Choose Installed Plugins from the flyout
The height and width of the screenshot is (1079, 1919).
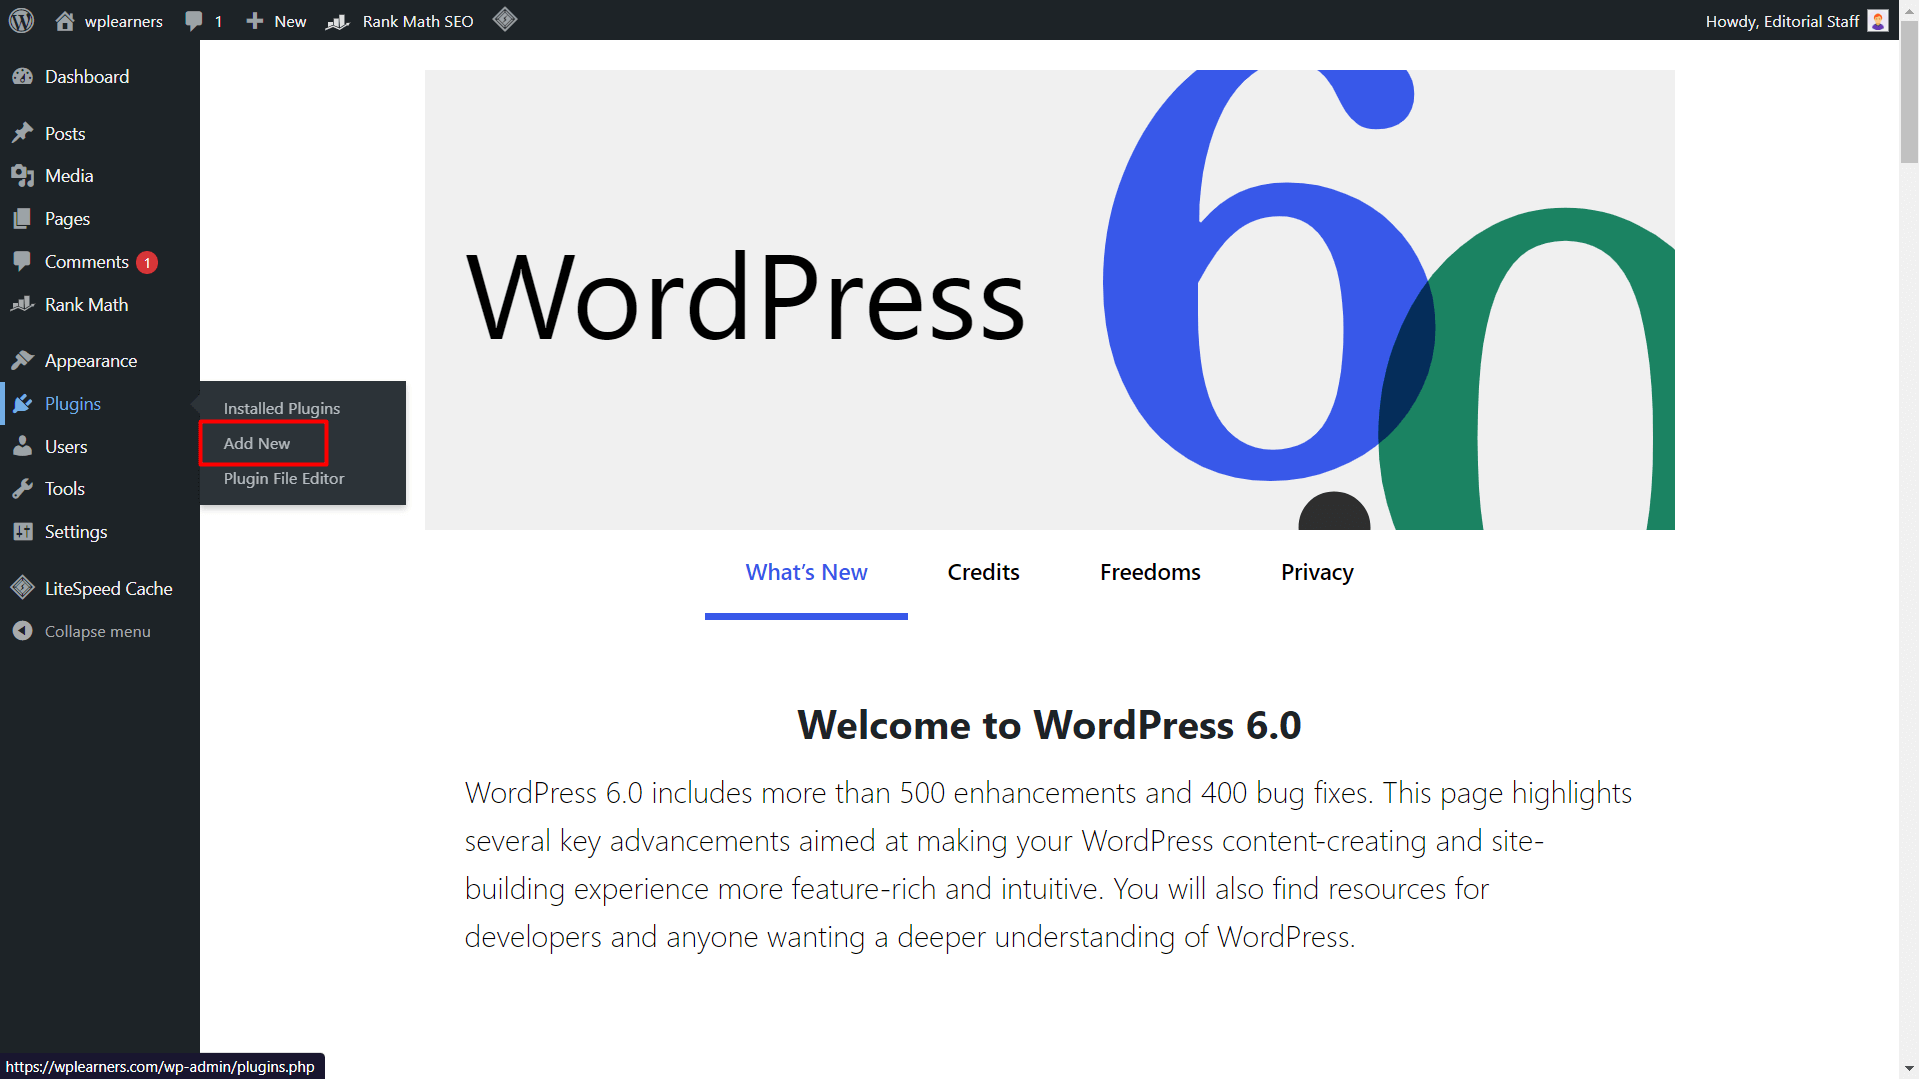(282, 408)
